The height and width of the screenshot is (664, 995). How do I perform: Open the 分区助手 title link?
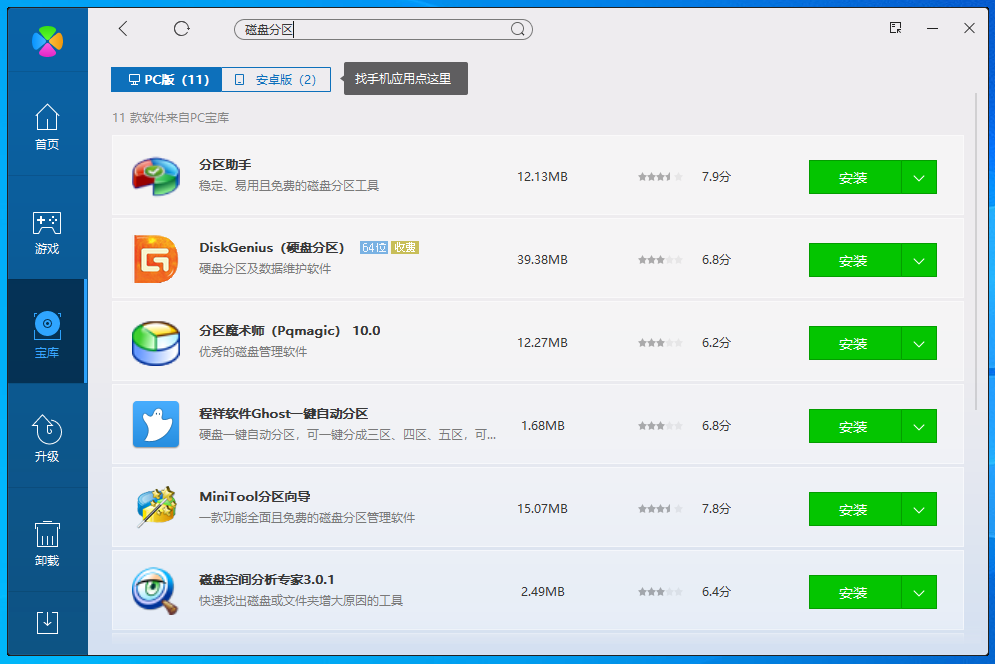225,164
